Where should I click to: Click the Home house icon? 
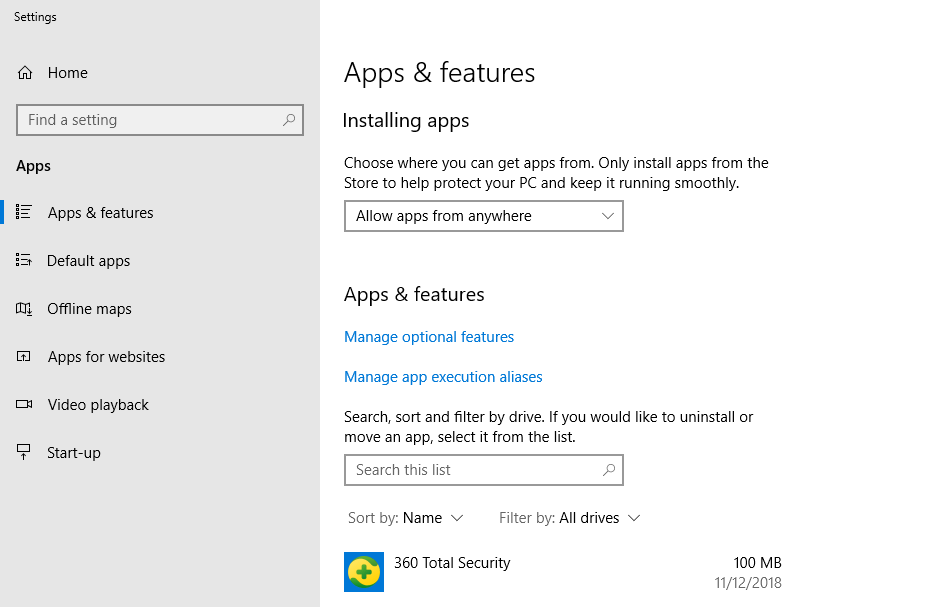25,73
